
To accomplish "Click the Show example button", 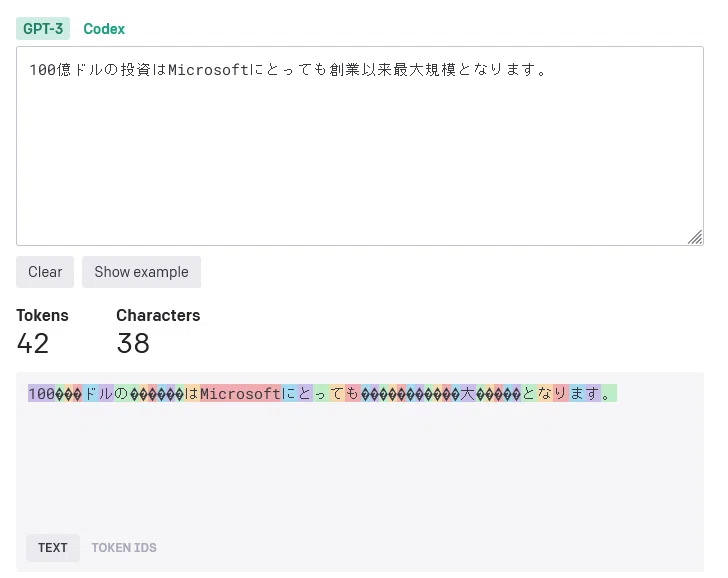I will [142, 272].
